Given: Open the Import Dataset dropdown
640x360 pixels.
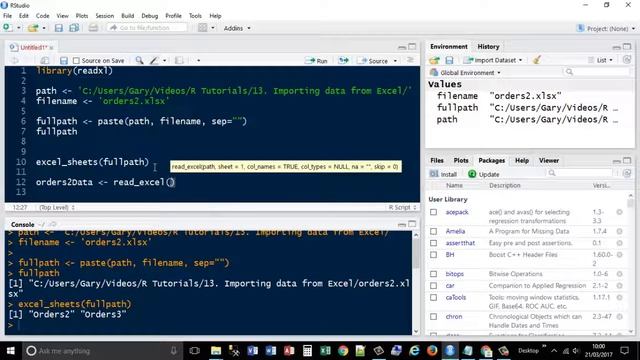Looking at the screenshot, I should [493, 60].
